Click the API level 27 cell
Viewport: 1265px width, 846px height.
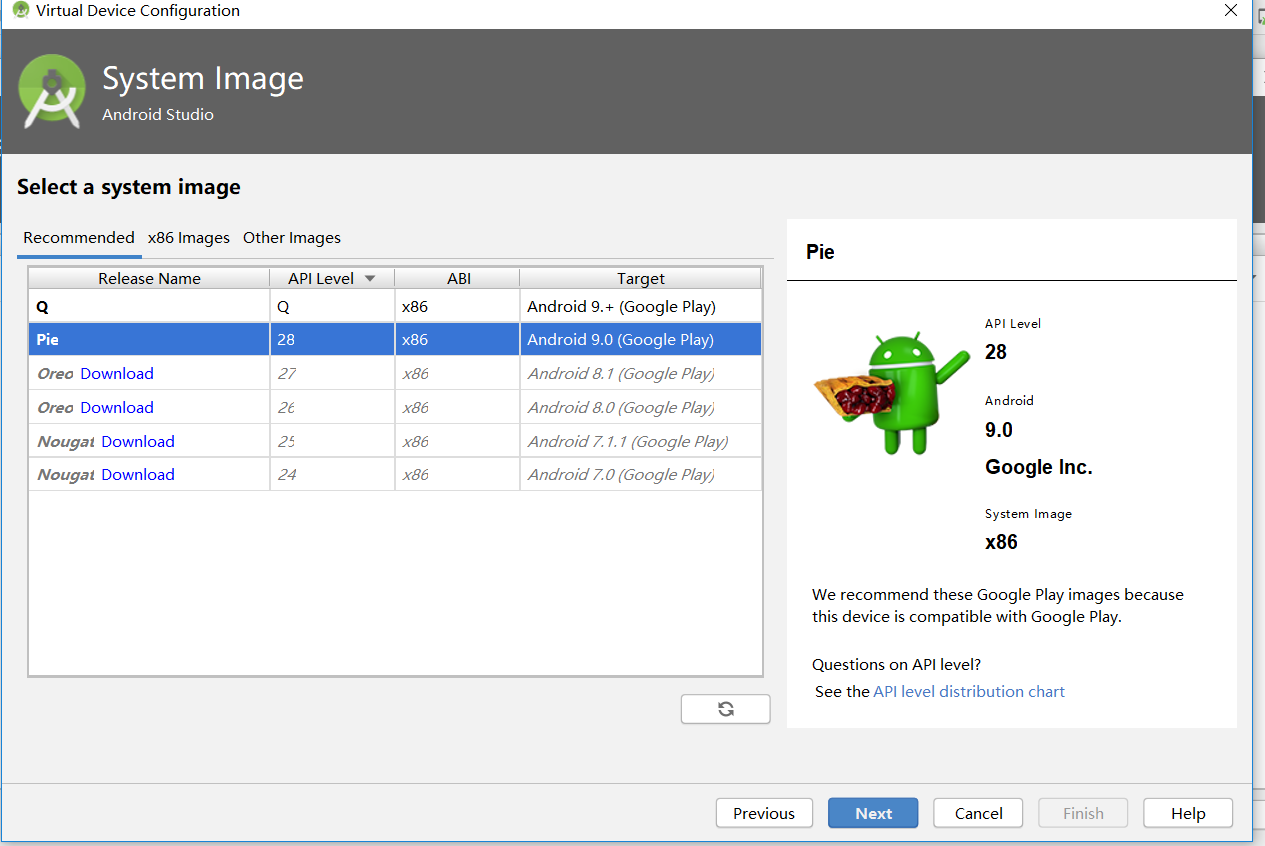tap(332, 374)
